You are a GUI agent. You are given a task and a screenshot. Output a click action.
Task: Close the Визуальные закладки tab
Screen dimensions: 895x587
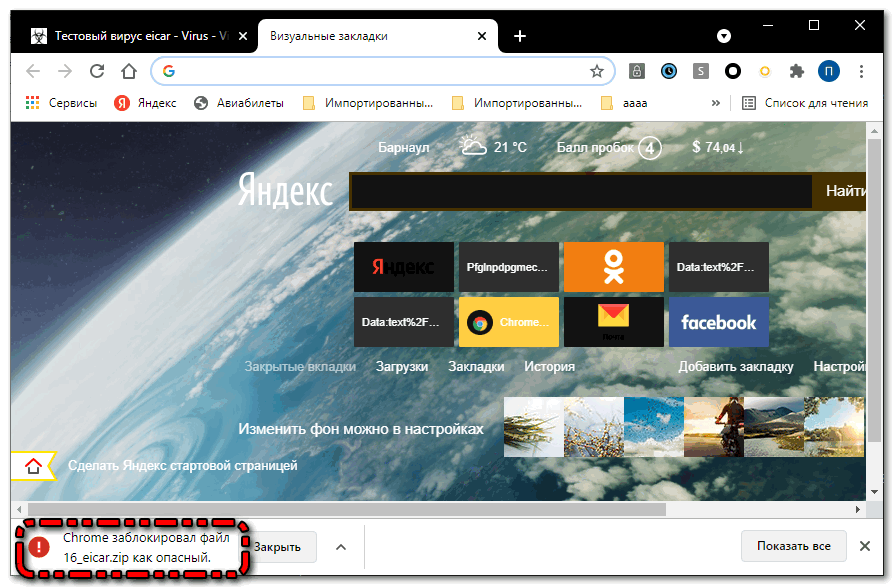(482, 36)
